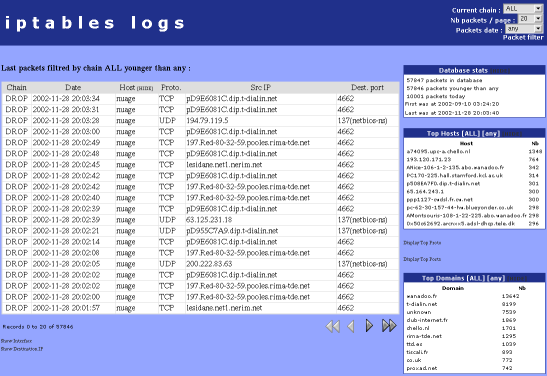This screenshot has width=547, height=376.
Task: Select the rima-tde.net domain entry
Action: tap(424, 337)
